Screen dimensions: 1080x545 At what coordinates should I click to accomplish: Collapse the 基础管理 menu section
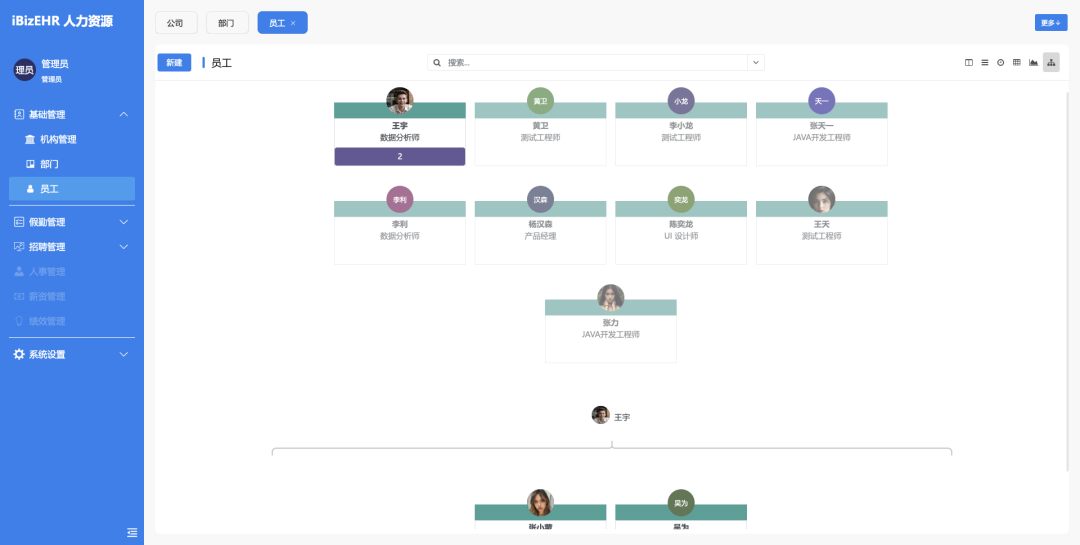point(124,115)
